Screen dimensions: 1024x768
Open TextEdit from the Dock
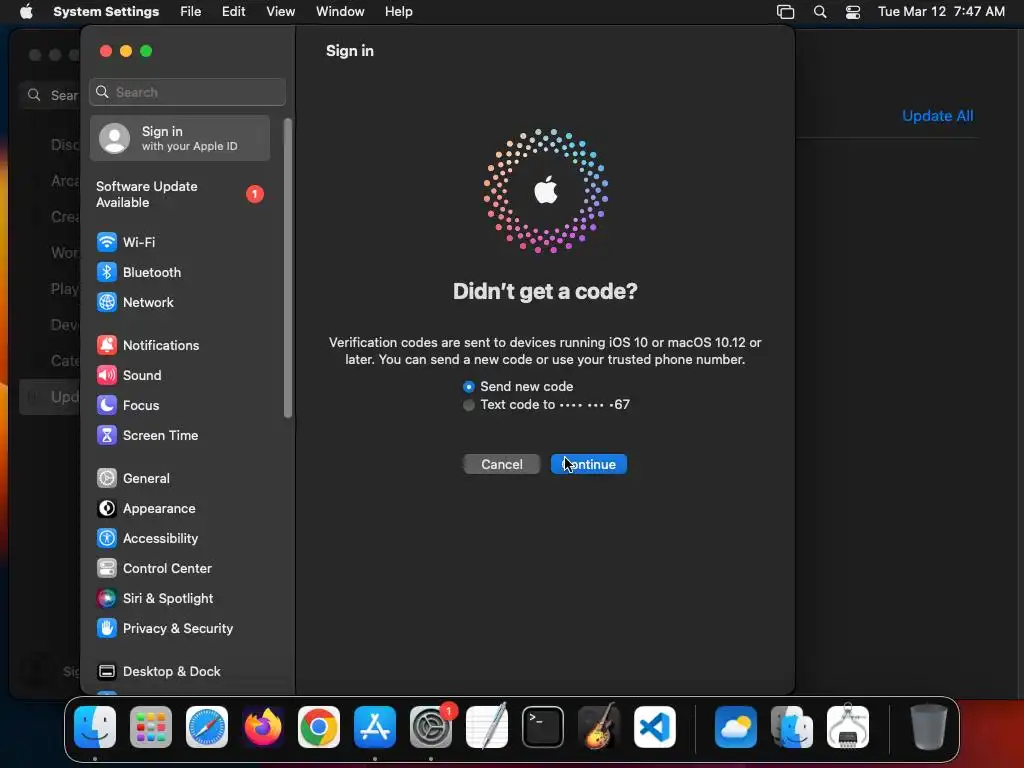click(487, 727)
